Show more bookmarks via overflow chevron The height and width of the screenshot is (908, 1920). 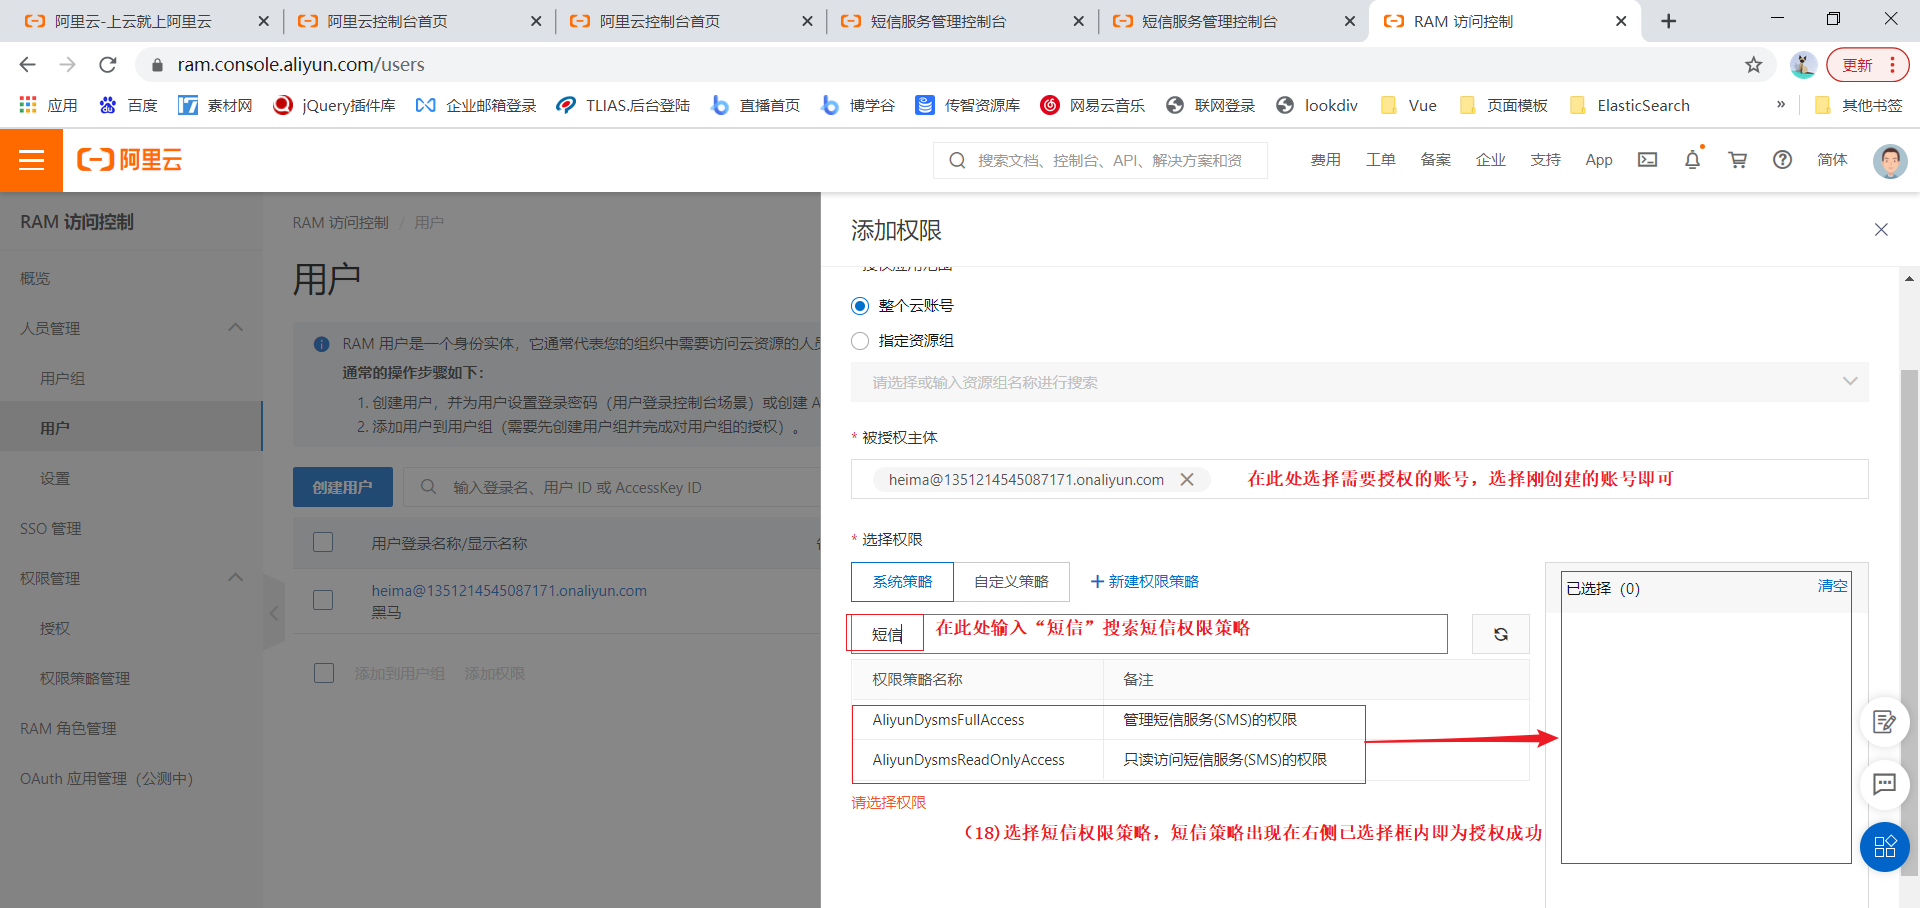[x=1780, y=105]
